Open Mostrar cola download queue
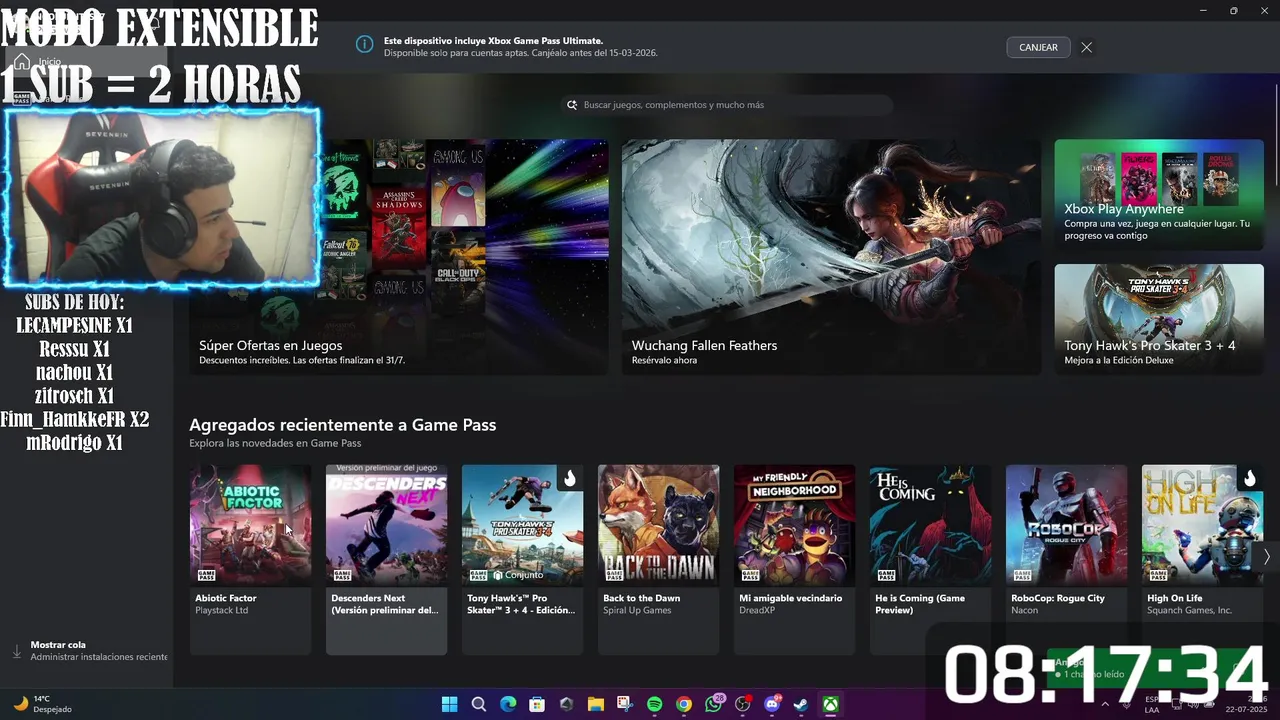Viewport: 1280px width, 720px height. [90, 651]
